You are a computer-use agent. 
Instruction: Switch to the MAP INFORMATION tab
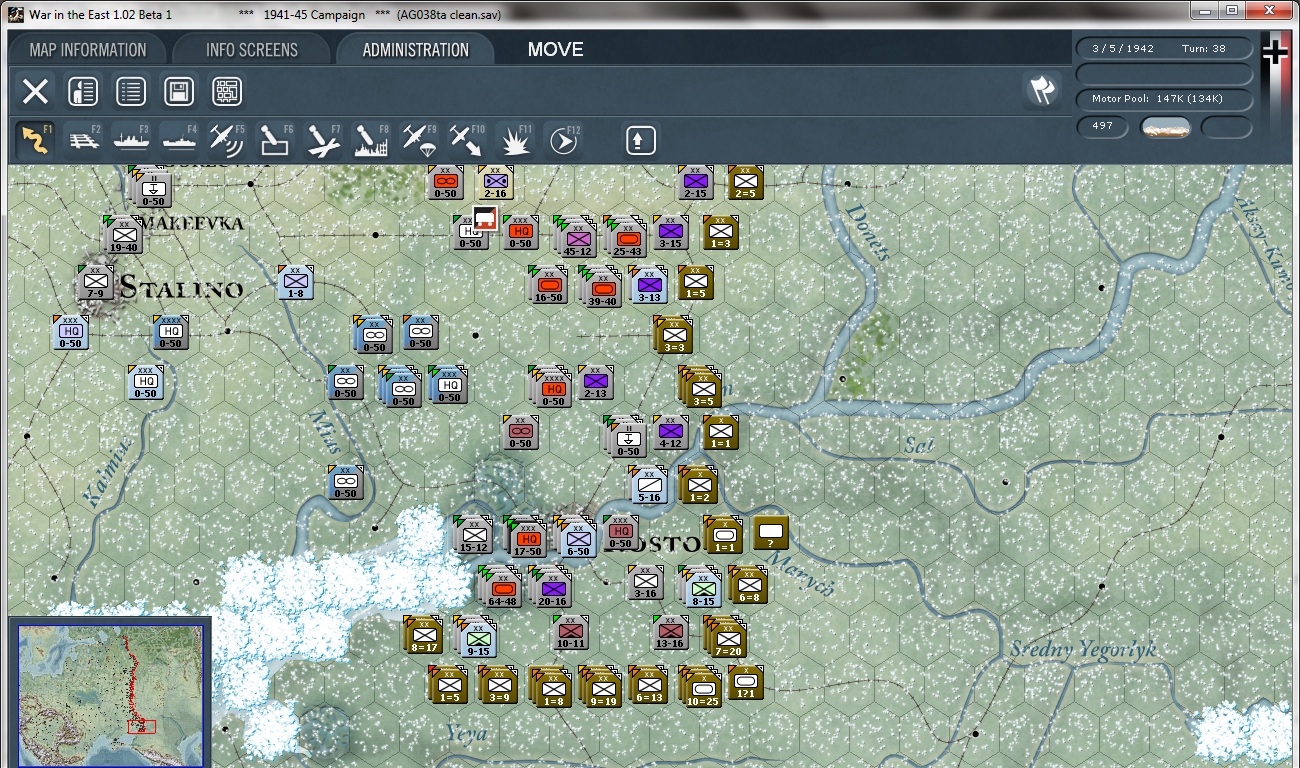point(88,50)
